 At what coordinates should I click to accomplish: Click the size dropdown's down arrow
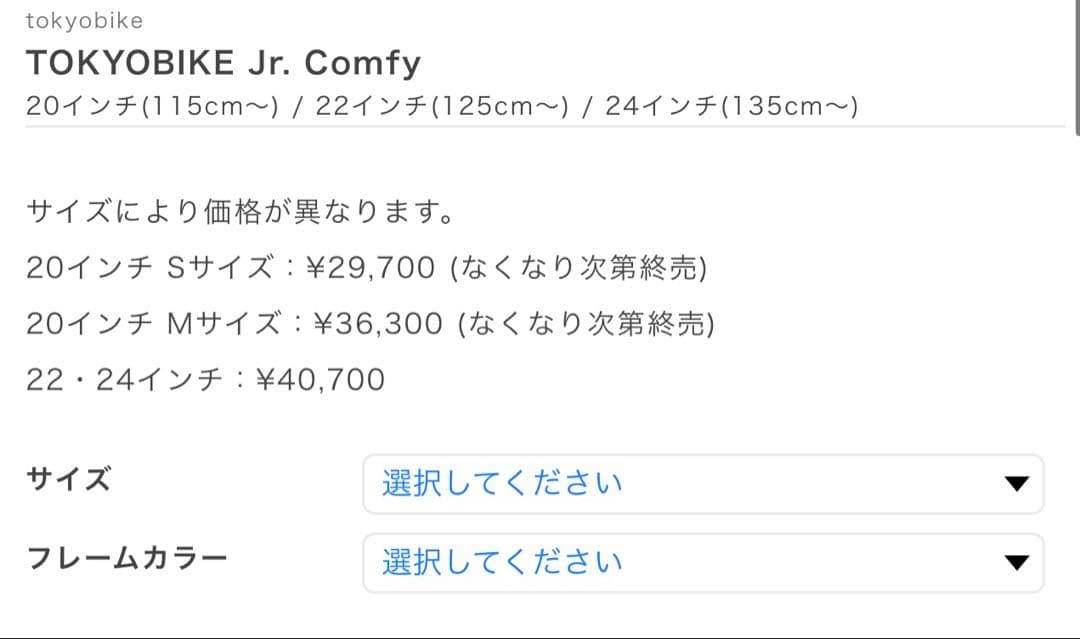(1016, 483)
